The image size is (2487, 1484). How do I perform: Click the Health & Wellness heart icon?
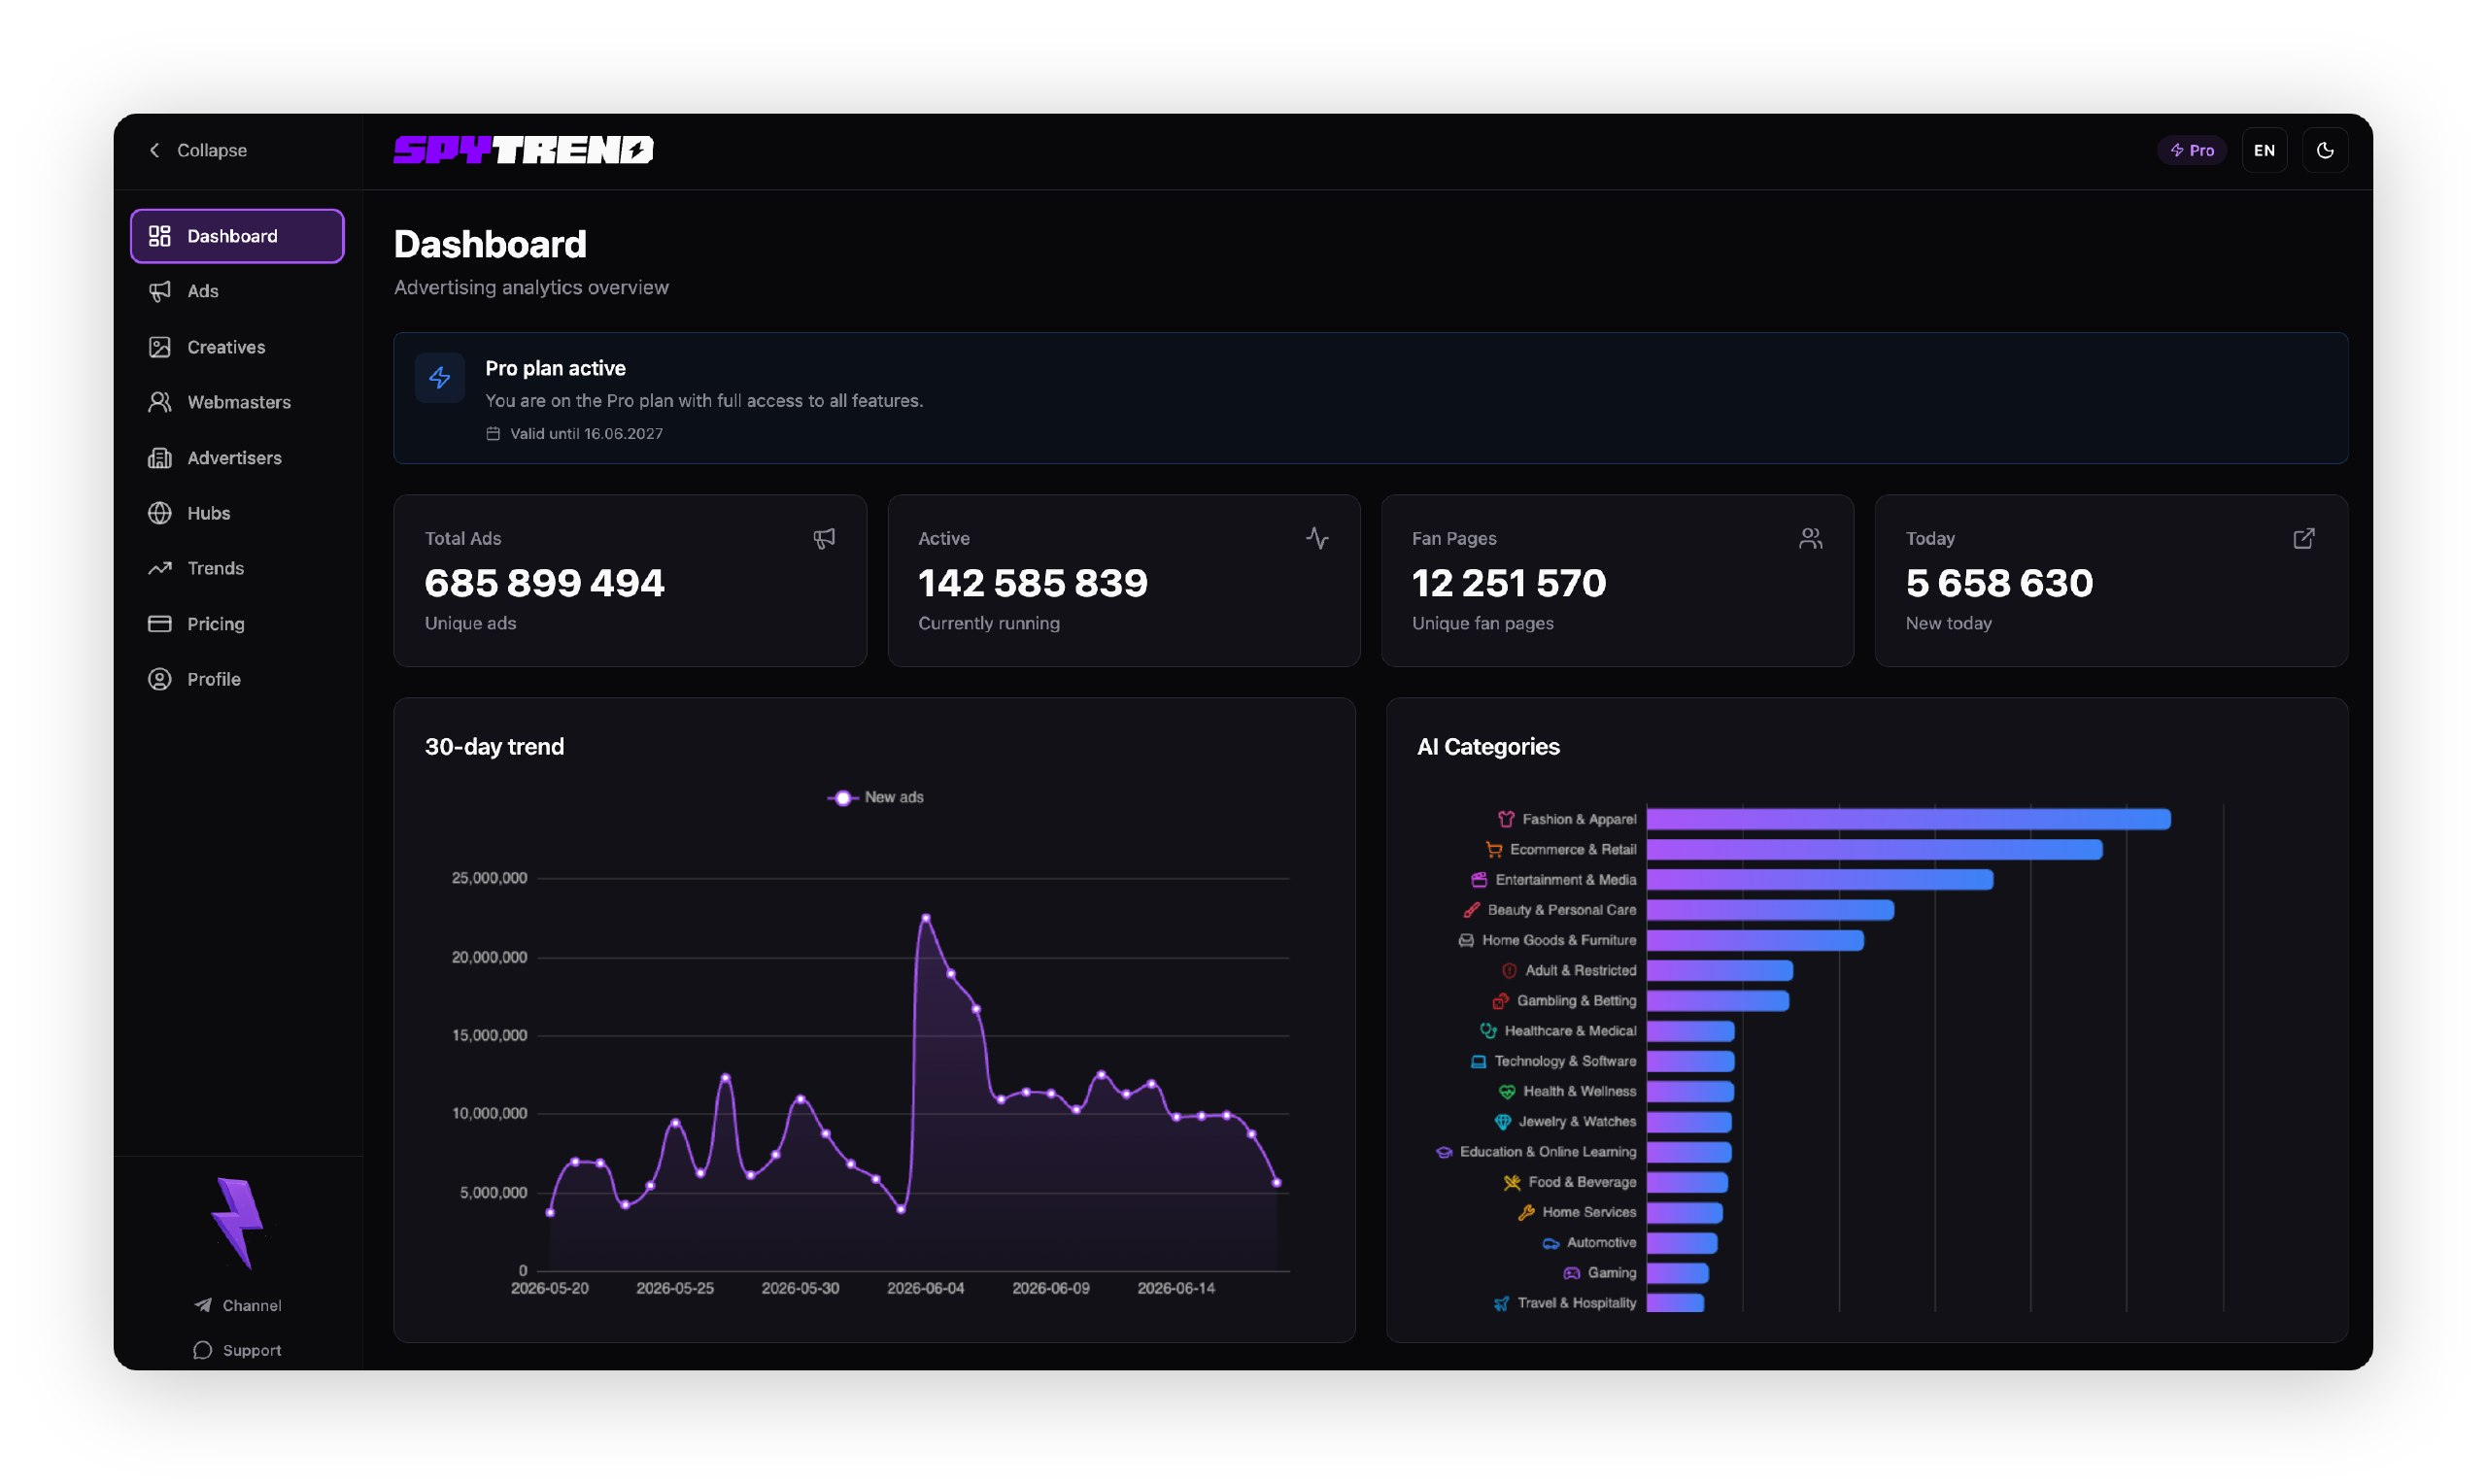click(1507, 1092)
